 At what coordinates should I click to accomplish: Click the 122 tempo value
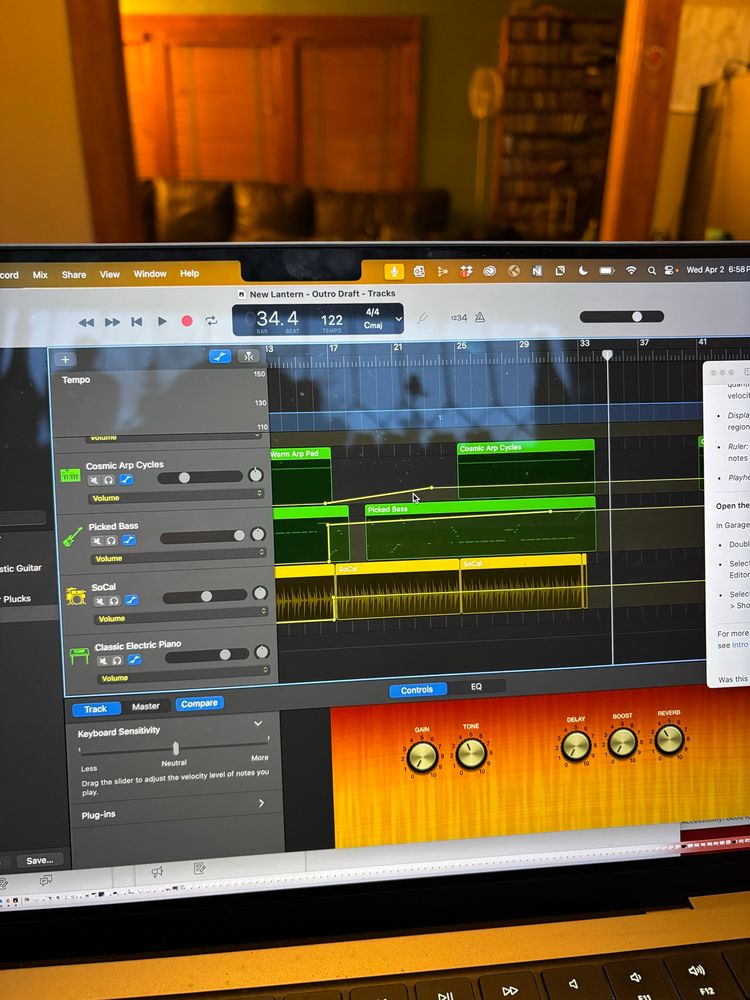[332, 320]
